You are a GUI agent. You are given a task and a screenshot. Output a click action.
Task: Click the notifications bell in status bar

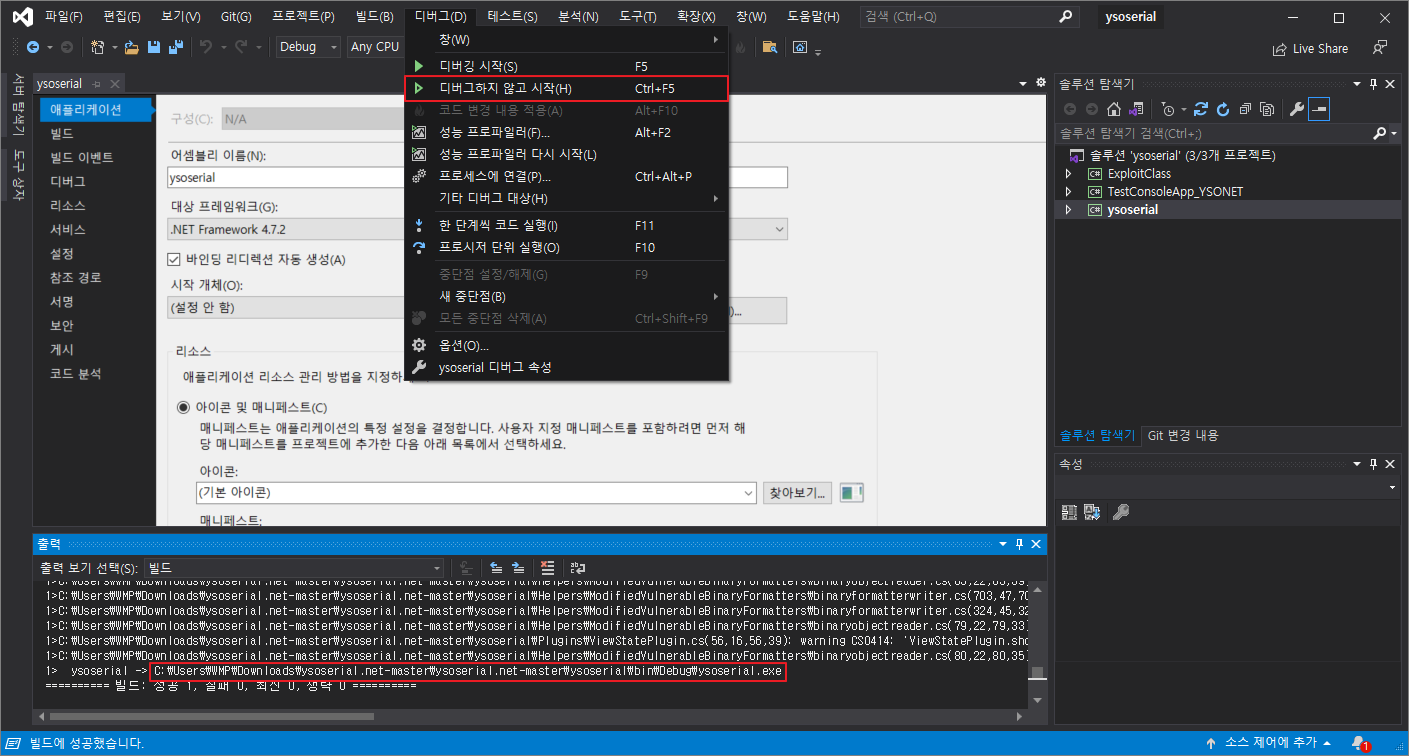(1359, 744)
